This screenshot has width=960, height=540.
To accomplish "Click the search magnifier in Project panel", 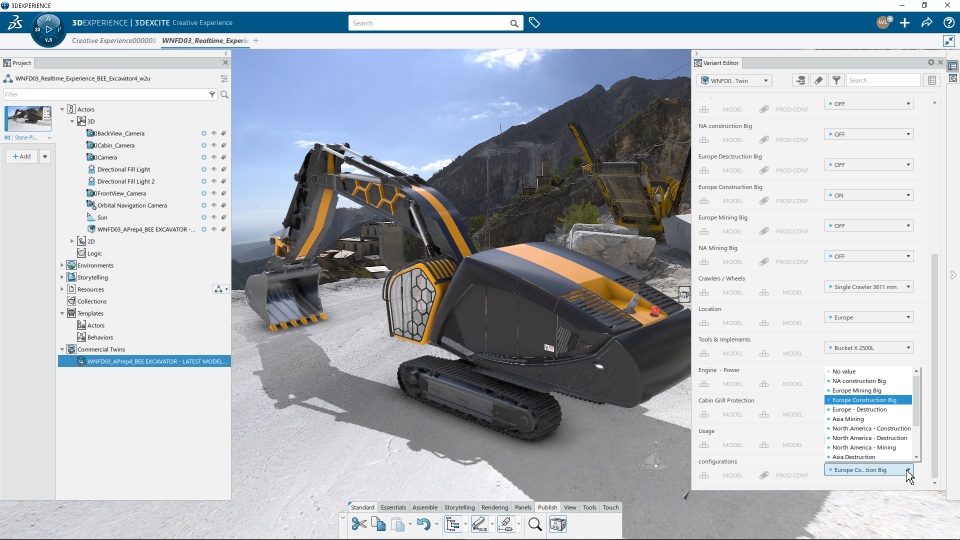I will click(225, 94).
